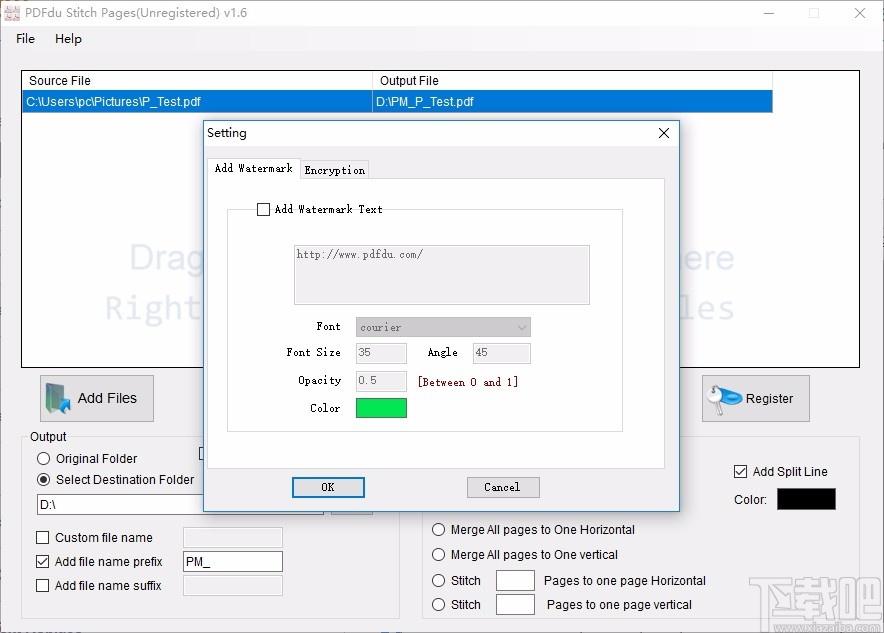Toggle the Add Split Line checkbox
884x633 pixels.
740,472
